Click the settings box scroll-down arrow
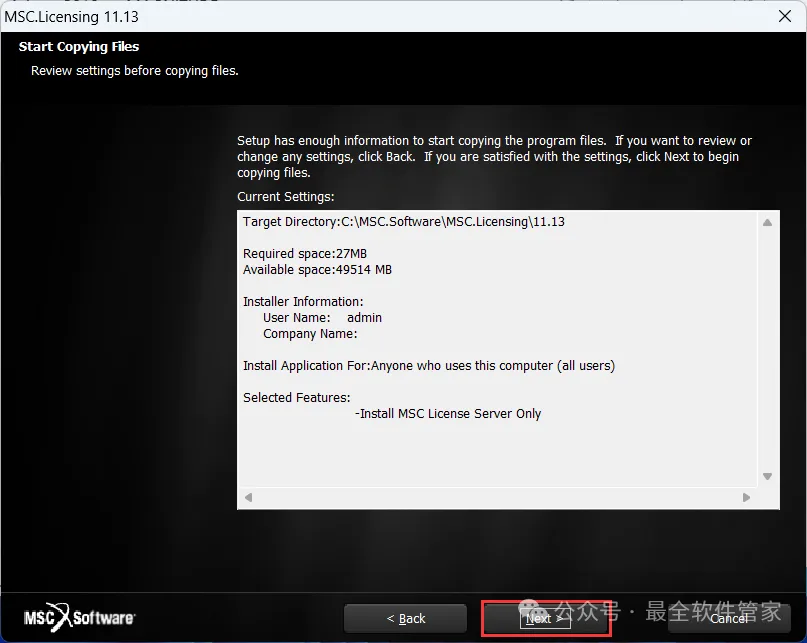 [x=767, y=476]
